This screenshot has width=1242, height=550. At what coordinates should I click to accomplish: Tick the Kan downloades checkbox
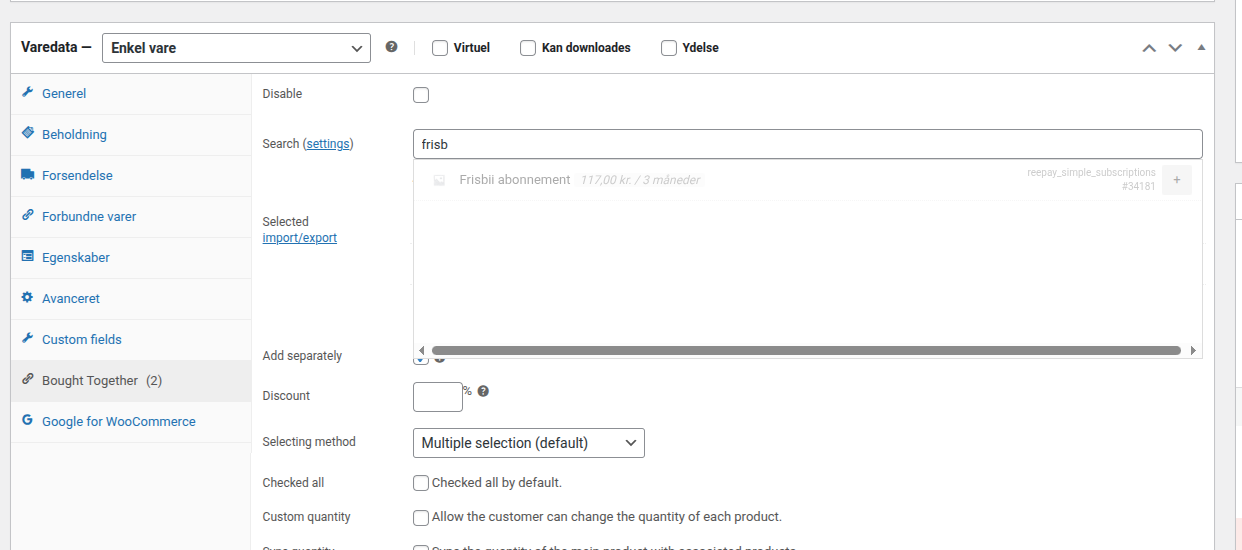point(528,48)
